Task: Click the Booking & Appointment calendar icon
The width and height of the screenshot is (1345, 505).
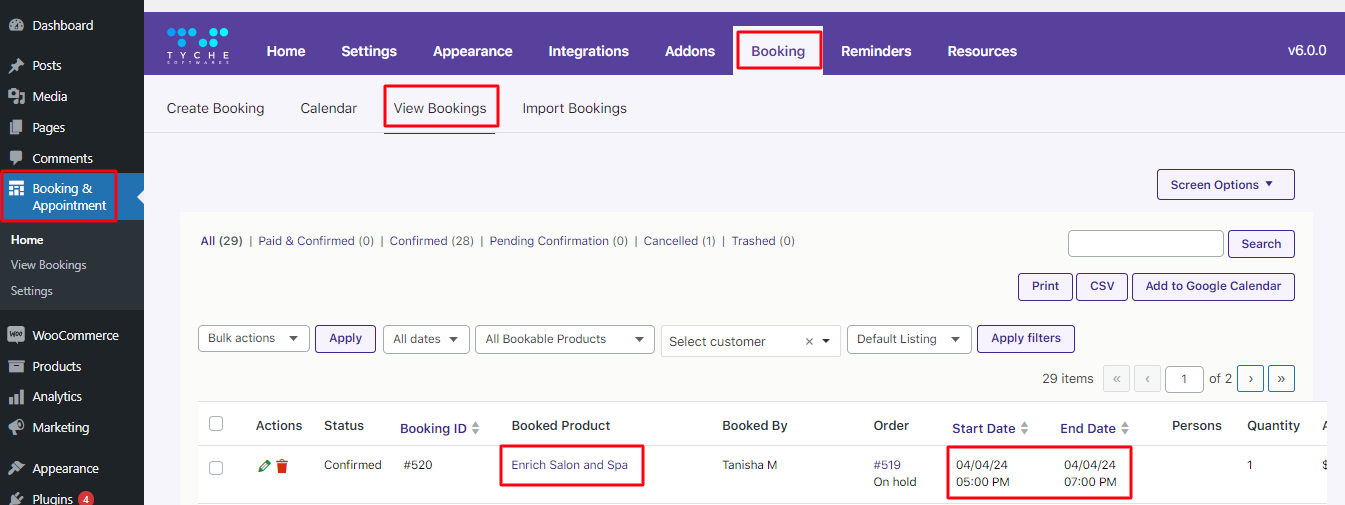Action: (x=16, y=188)
